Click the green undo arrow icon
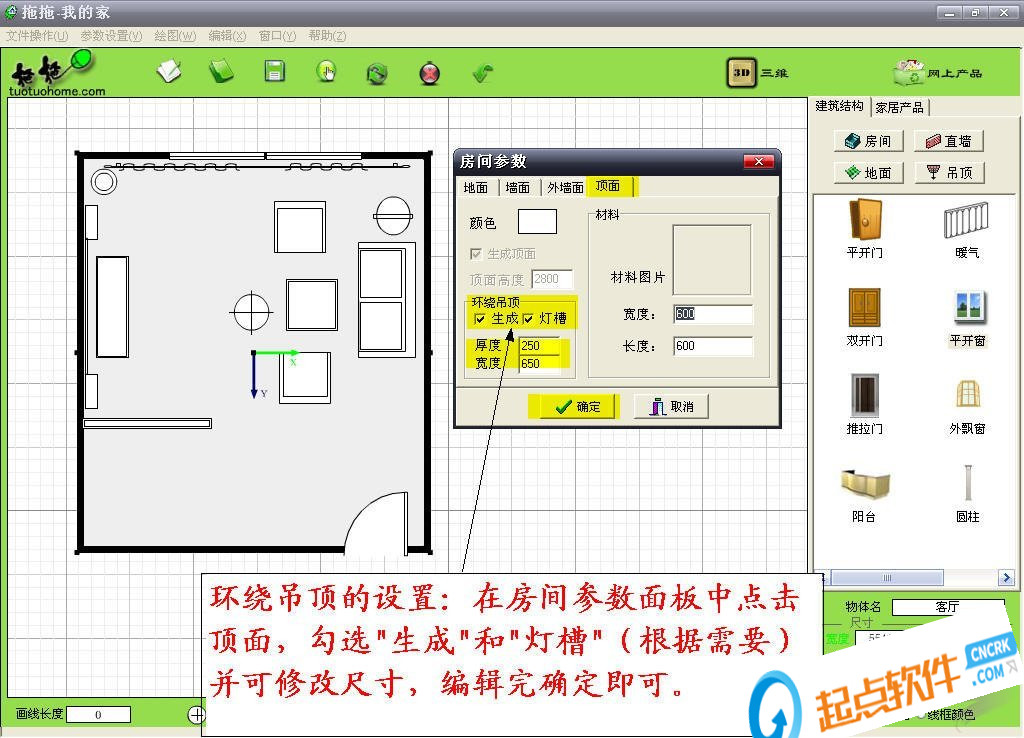 [483, 72]
